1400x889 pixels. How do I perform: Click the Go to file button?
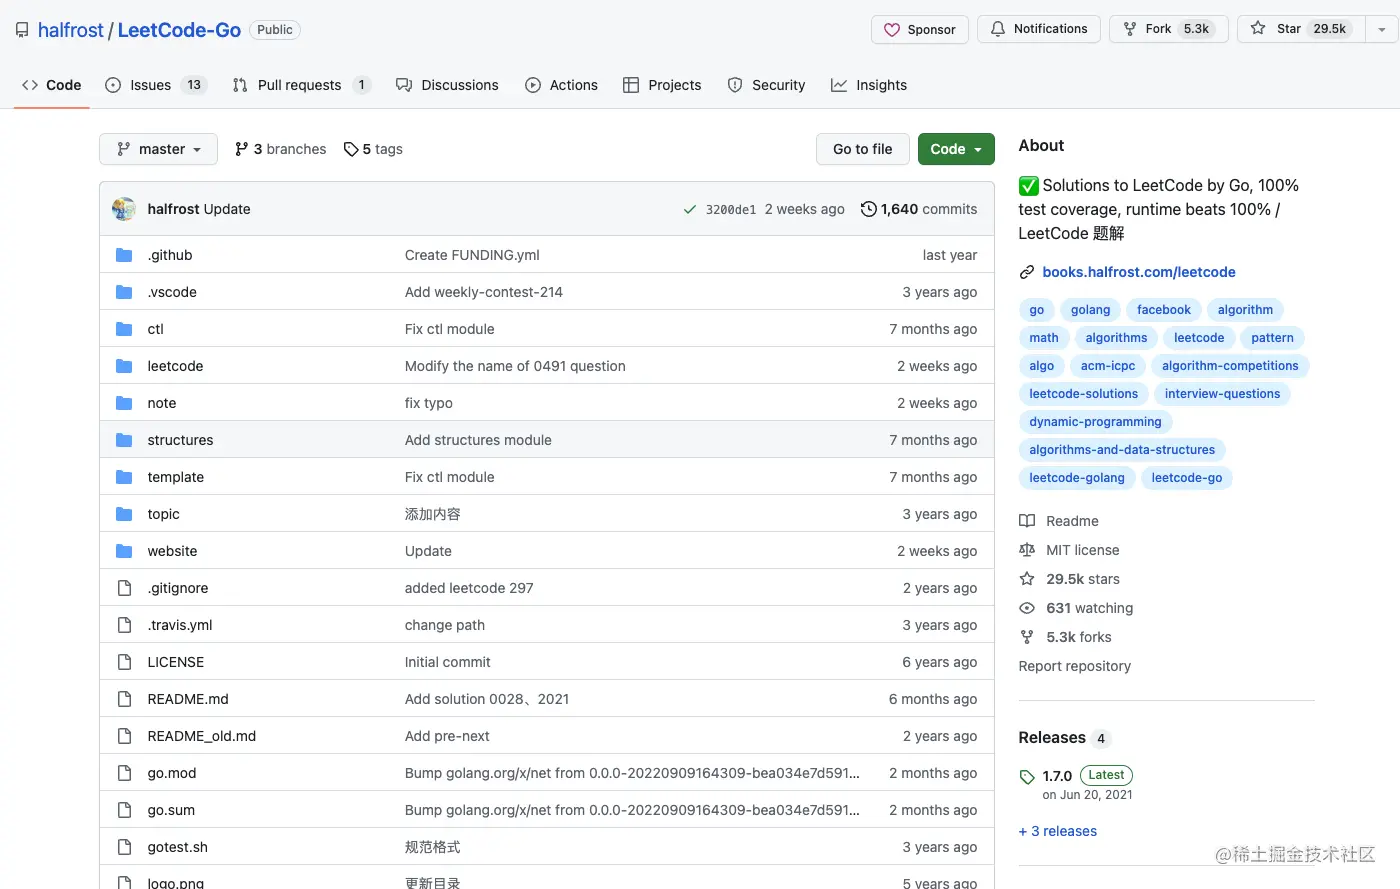coord(862,149)
